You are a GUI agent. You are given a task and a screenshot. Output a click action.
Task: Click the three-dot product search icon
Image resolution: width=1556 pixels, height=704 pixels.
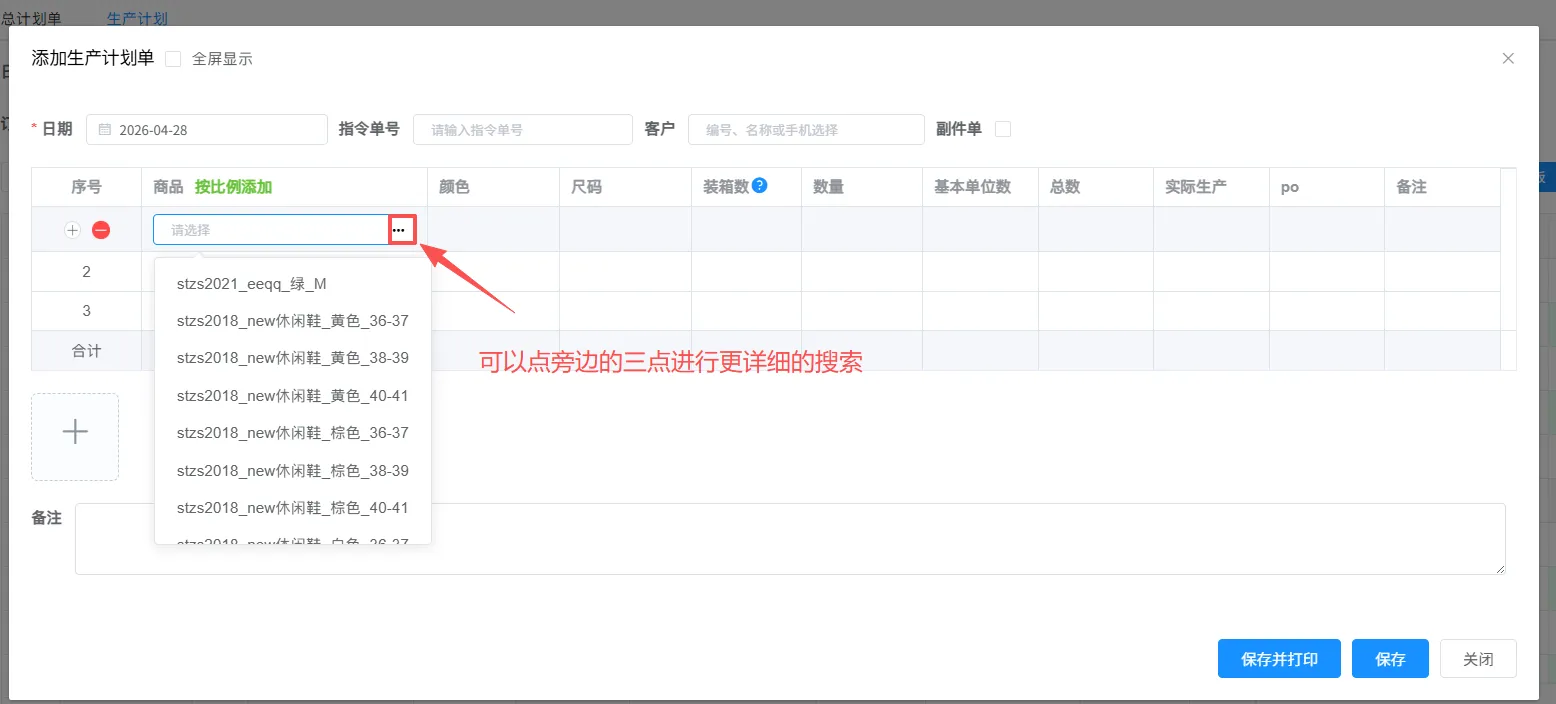click(400, 230)
